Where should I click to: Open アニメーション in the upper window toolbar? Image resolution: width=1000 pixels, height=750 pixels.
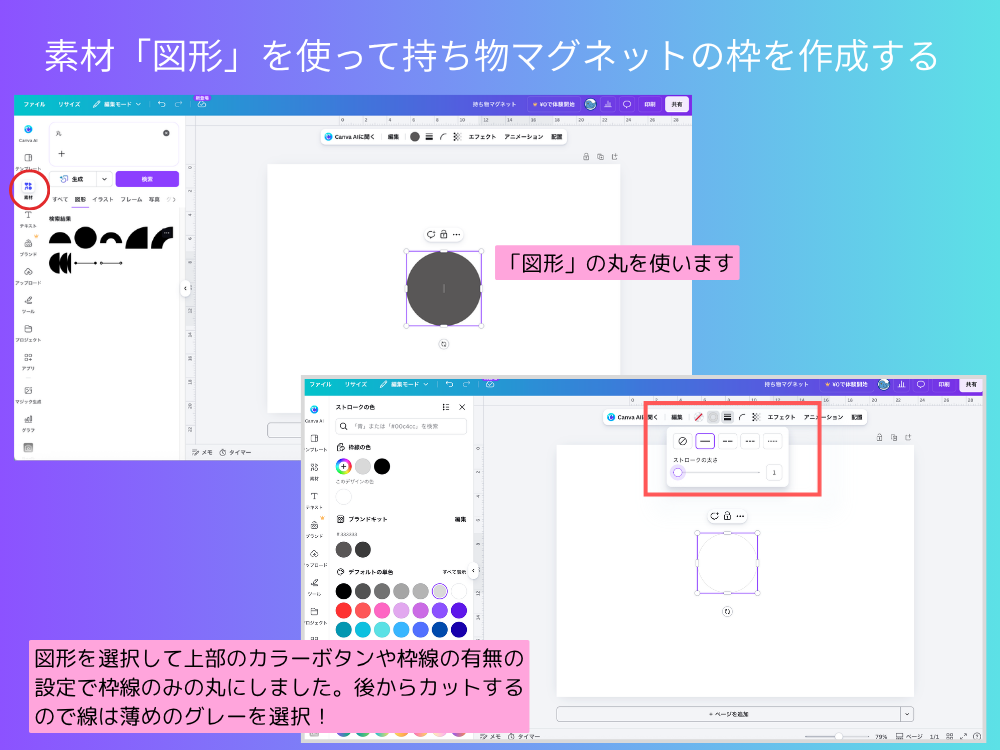point(524,136)
